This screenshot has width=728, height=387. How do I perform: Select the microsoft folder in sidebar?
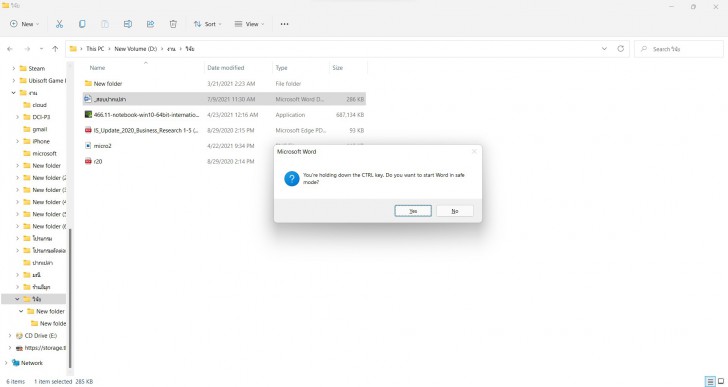tap(44, 153)
